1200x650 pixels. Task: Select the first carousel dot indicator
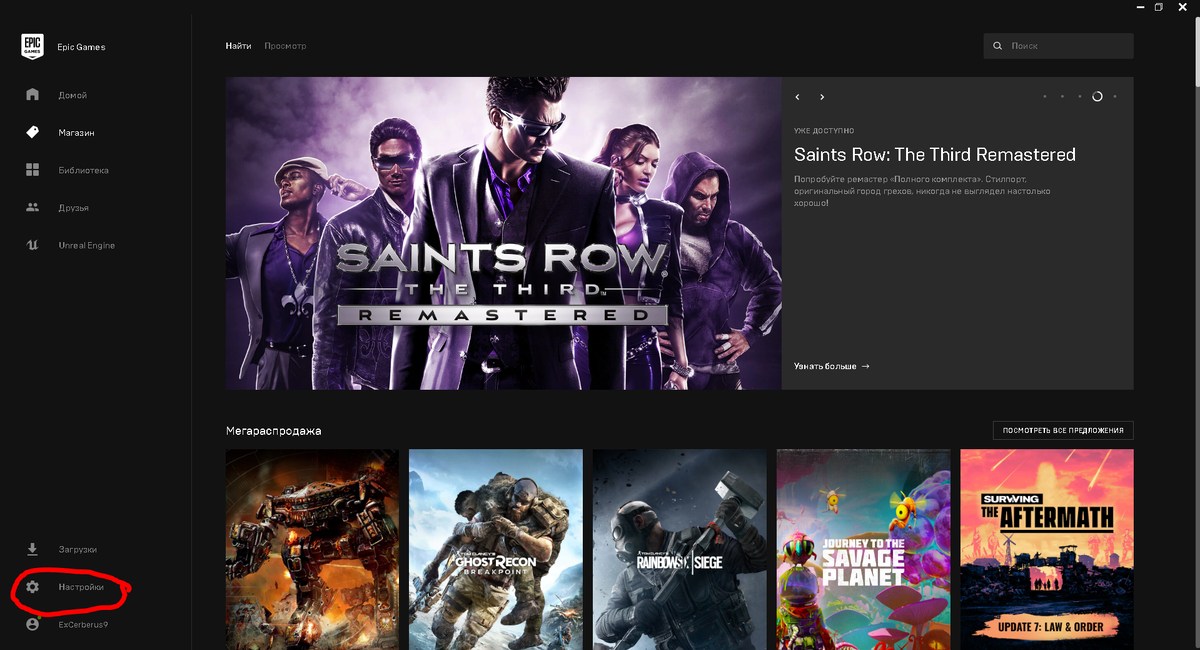1044,97
